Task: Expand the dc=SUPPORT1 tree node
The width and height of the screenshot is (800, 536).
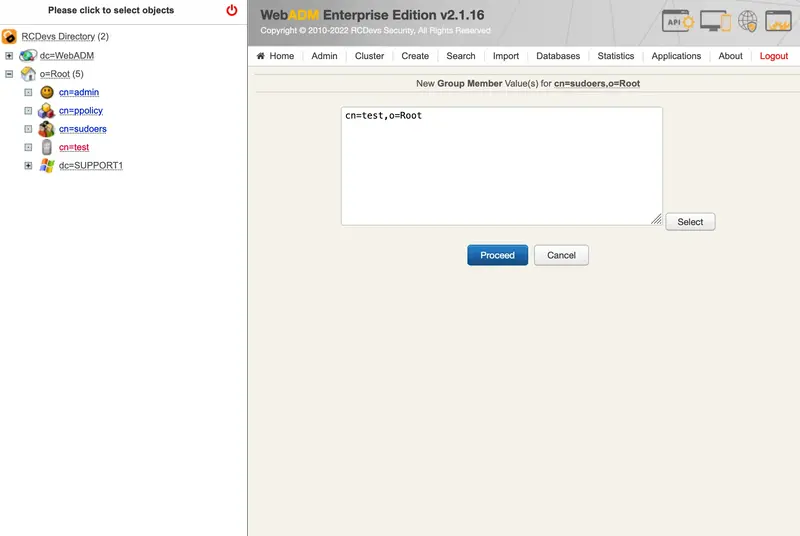Action: pos(29,166)
